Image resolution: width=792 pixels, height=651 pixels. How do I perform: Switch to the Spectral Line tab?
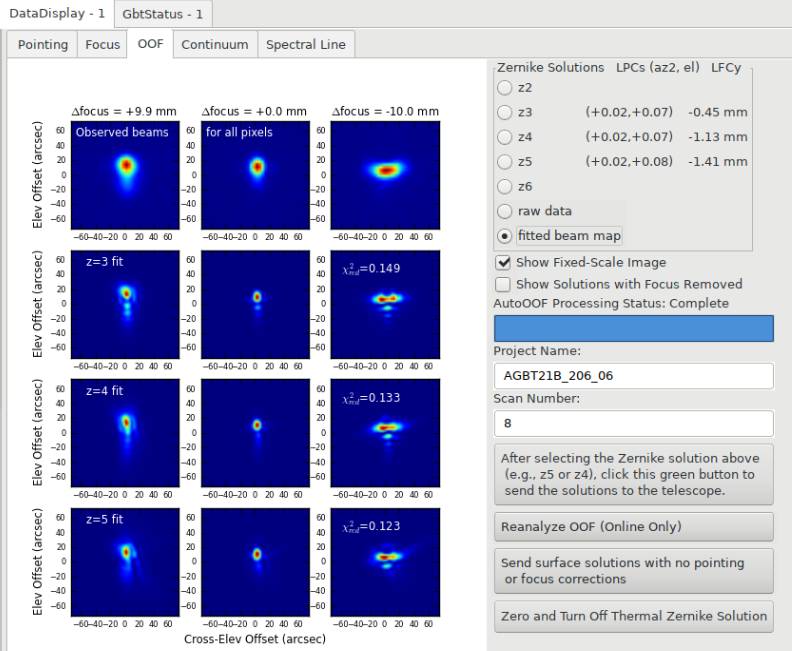pos(306,44)
